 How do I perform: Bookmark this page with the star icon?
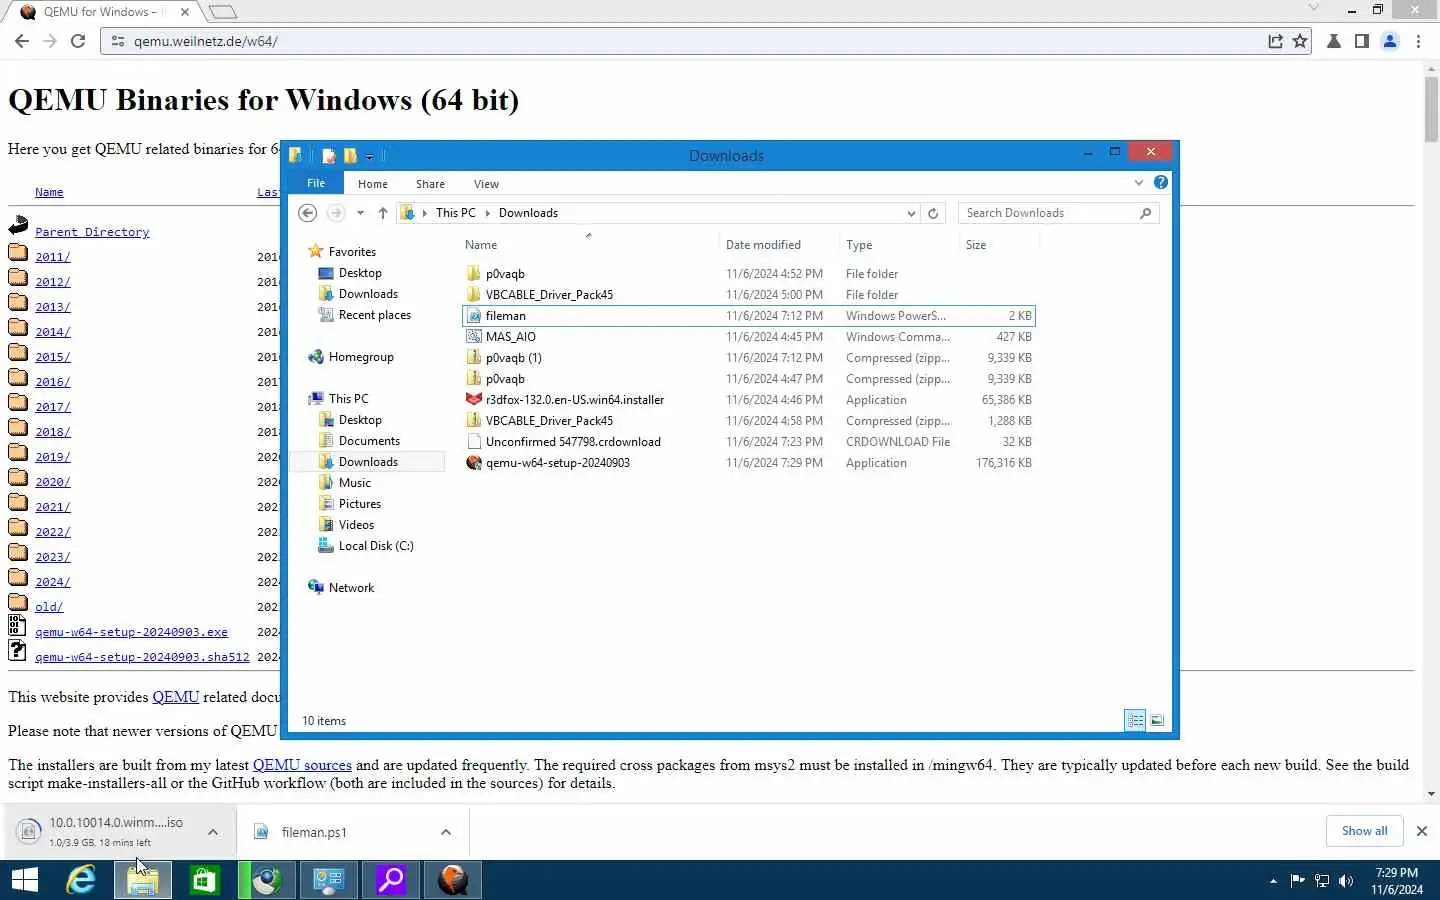pyautogui.click(x=1300, y=41)
